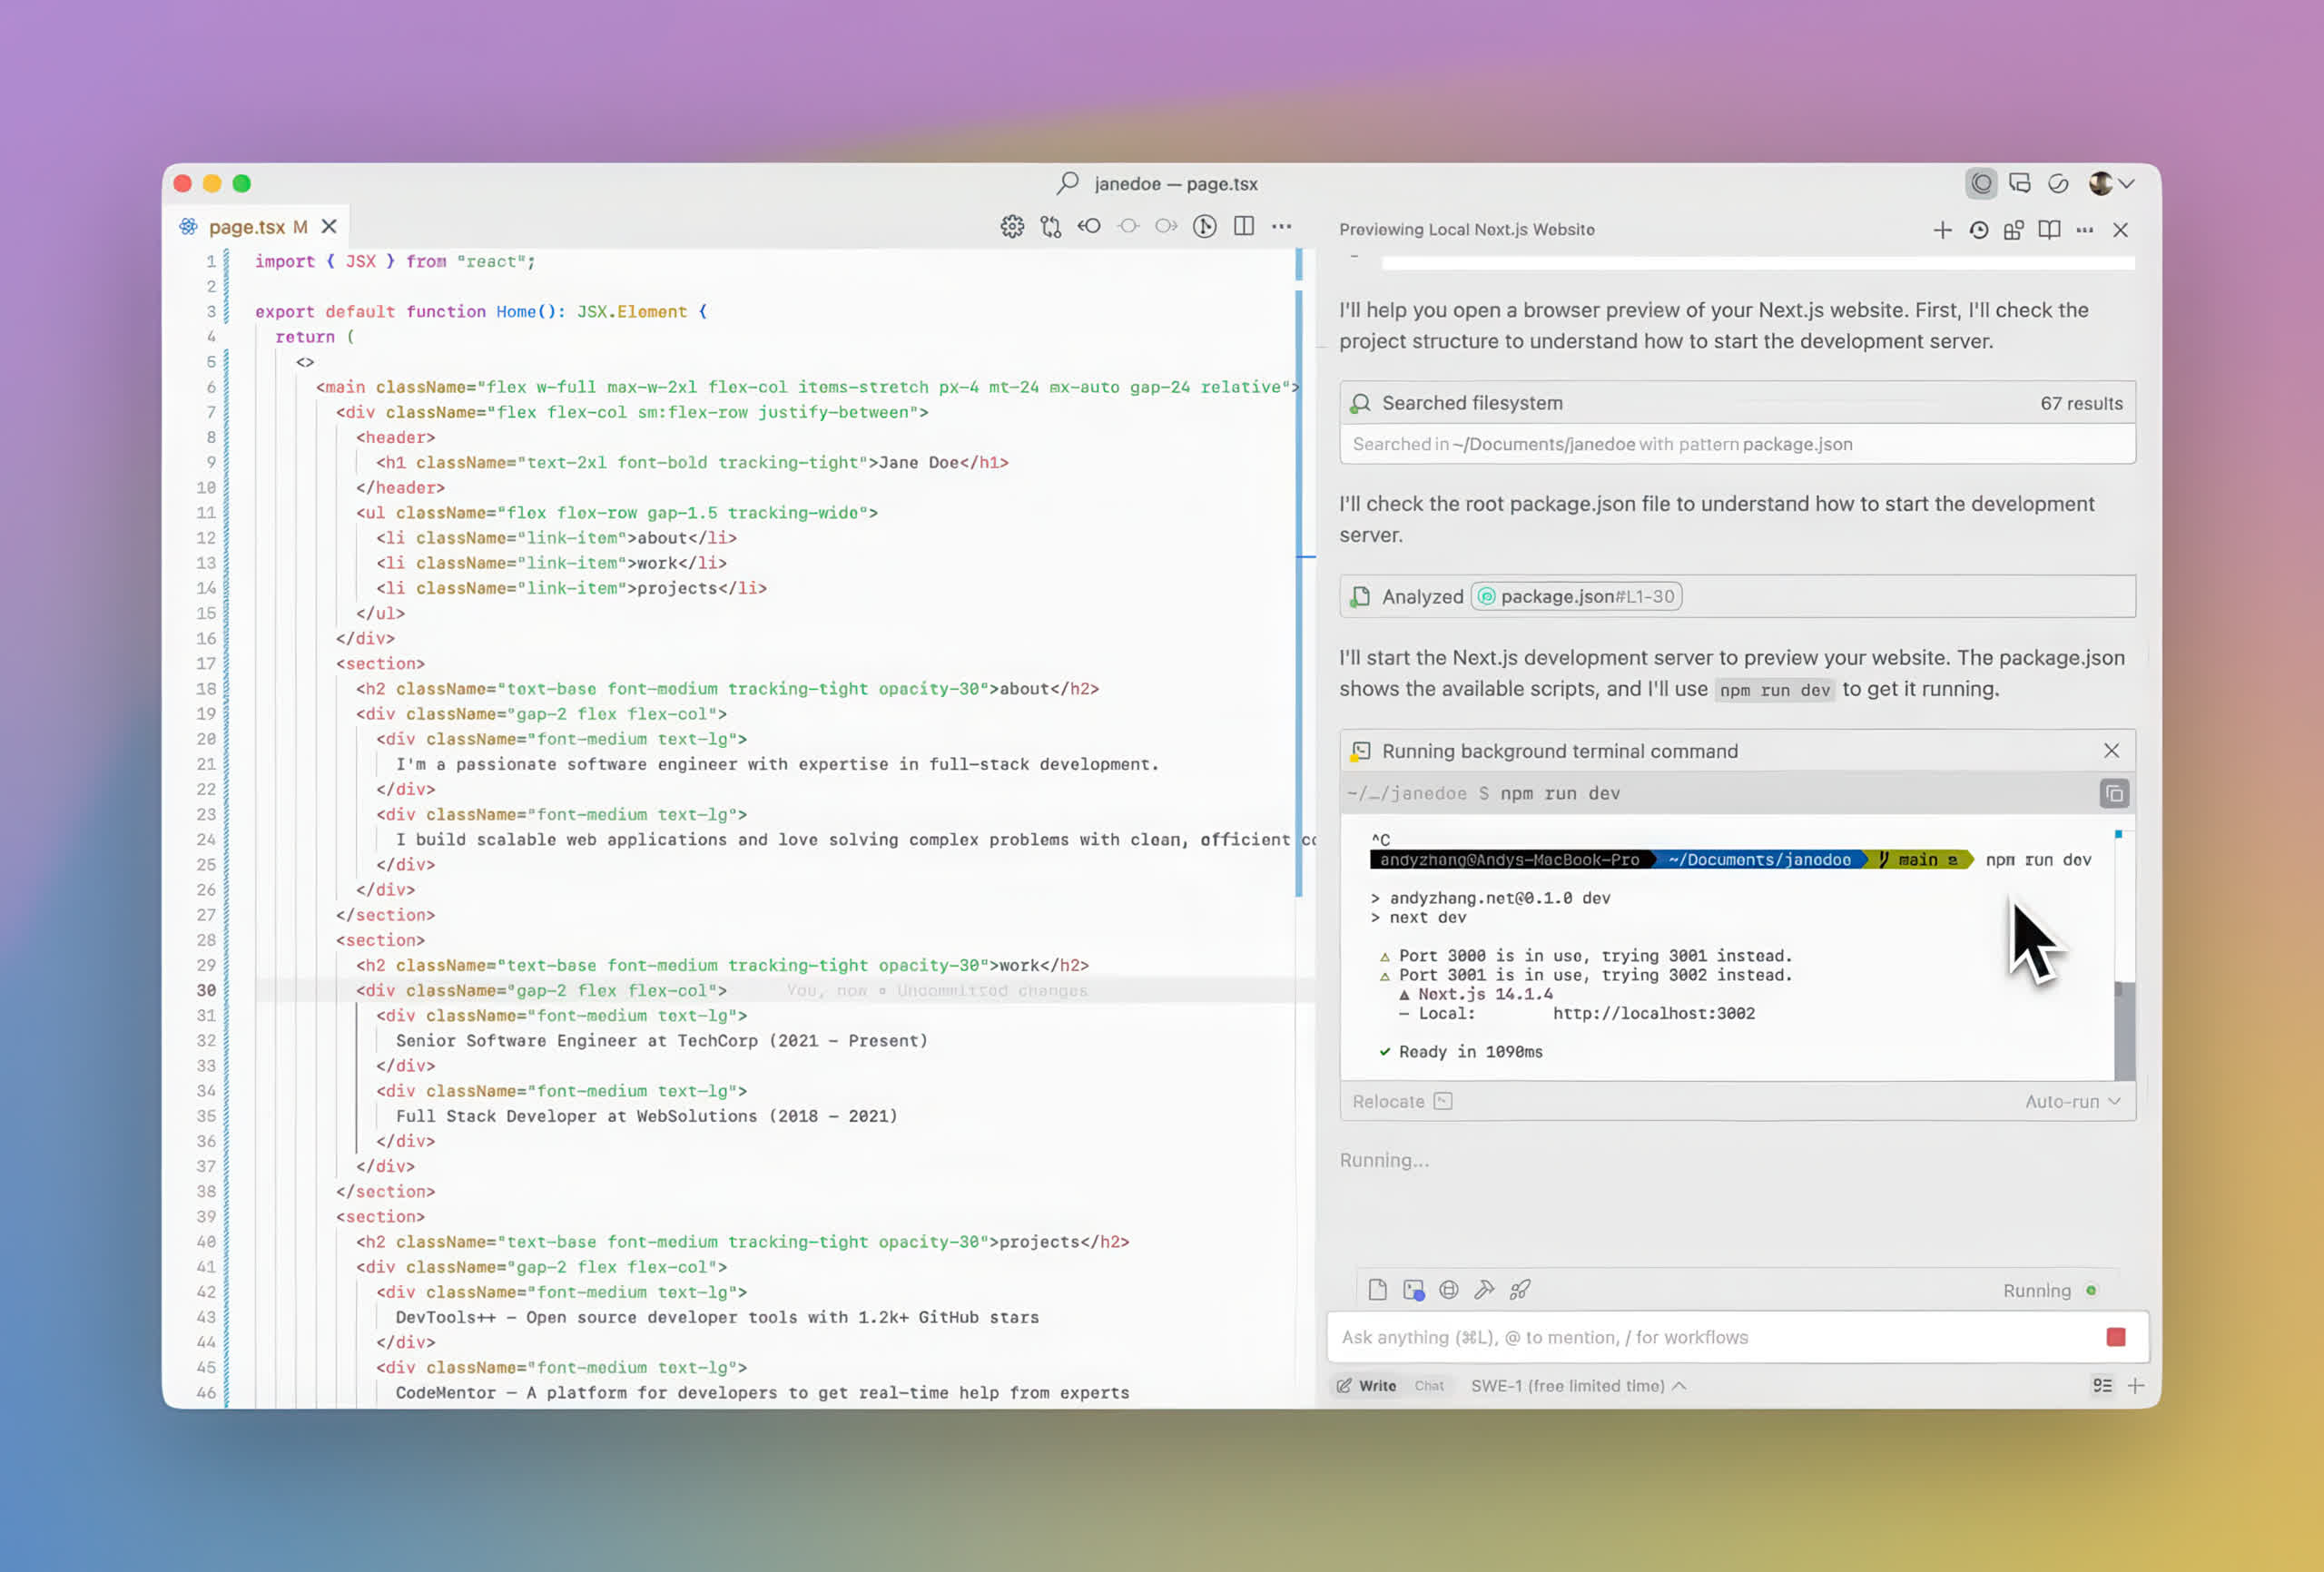
Task: Click the hammer tools icon above input
Action: (x=1484, y=1290)
